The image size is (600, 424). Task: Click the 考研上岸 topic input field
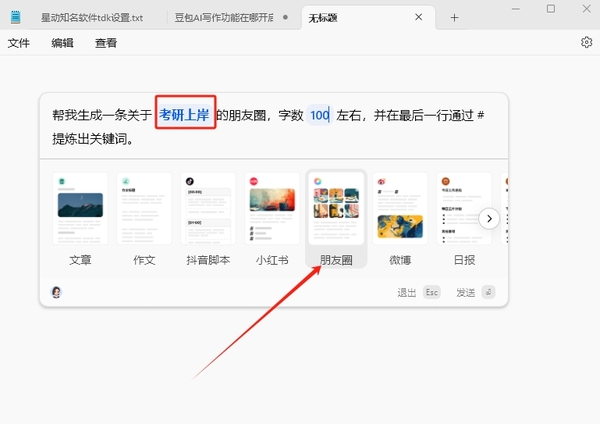[x=184, y=114]
